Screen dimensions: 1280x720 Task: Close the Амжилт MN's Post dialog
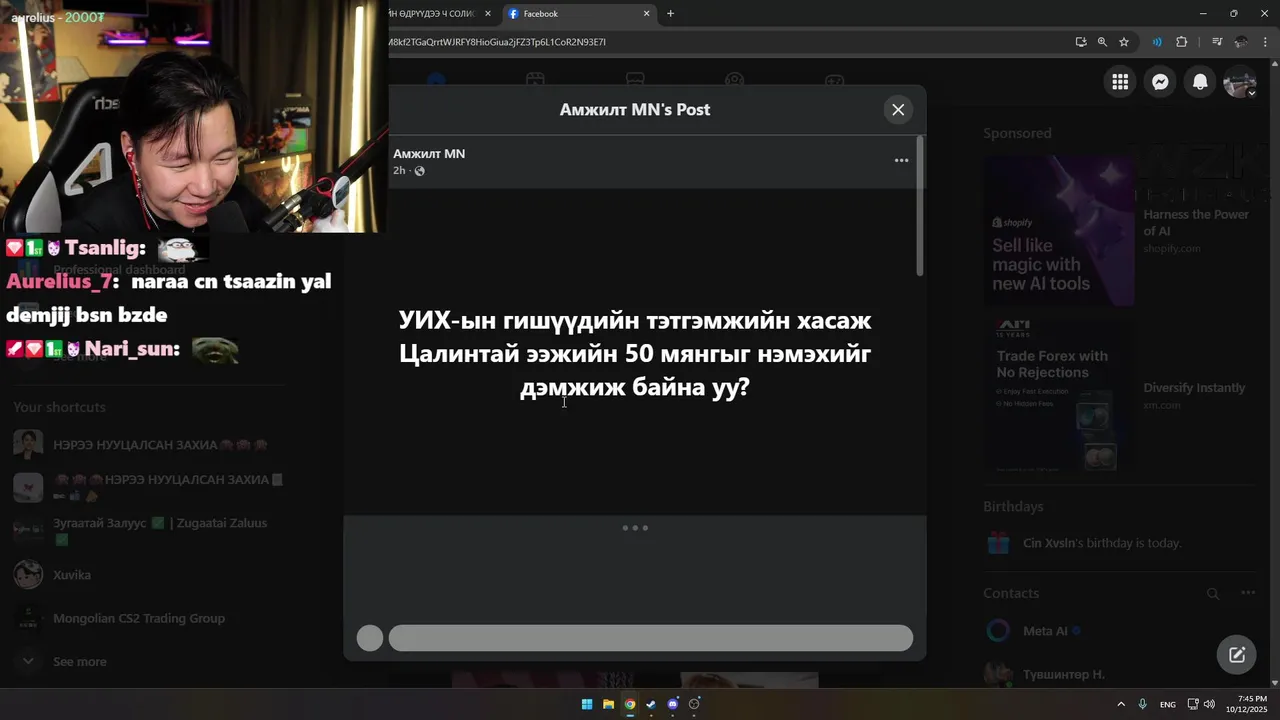point(898,110)
